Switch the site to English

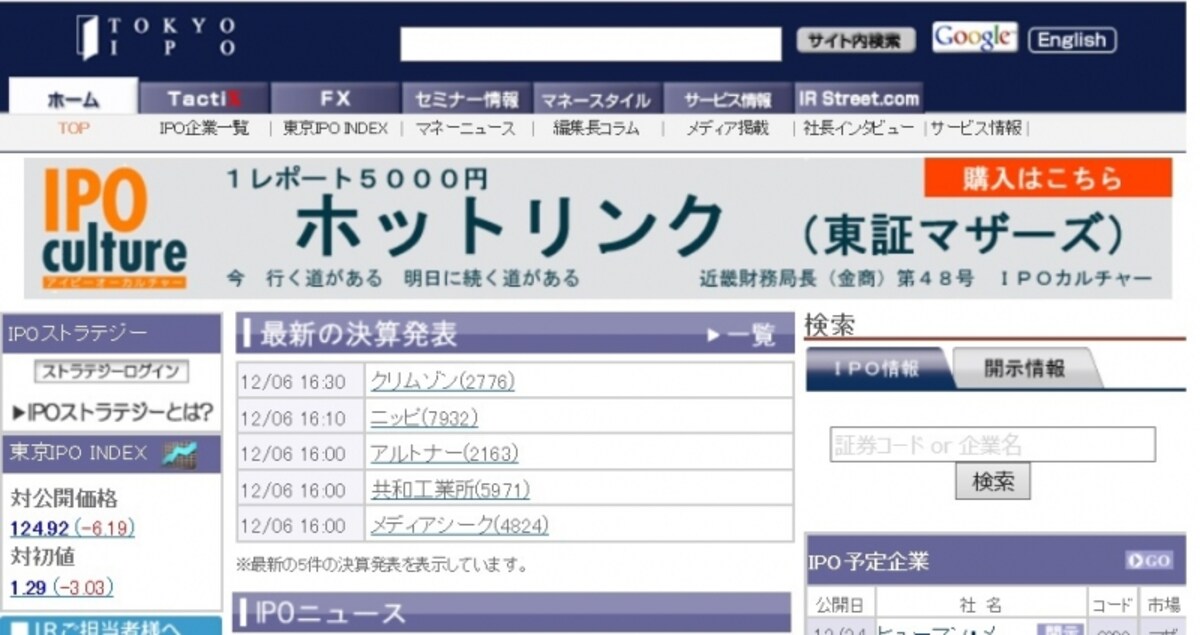pyautogui.click(x=1072, y=40)
